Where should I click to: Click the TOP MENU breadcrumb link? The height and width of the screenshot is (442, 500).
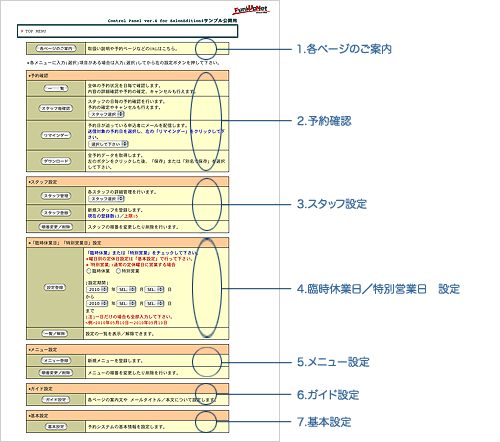(x=36, y=31)
